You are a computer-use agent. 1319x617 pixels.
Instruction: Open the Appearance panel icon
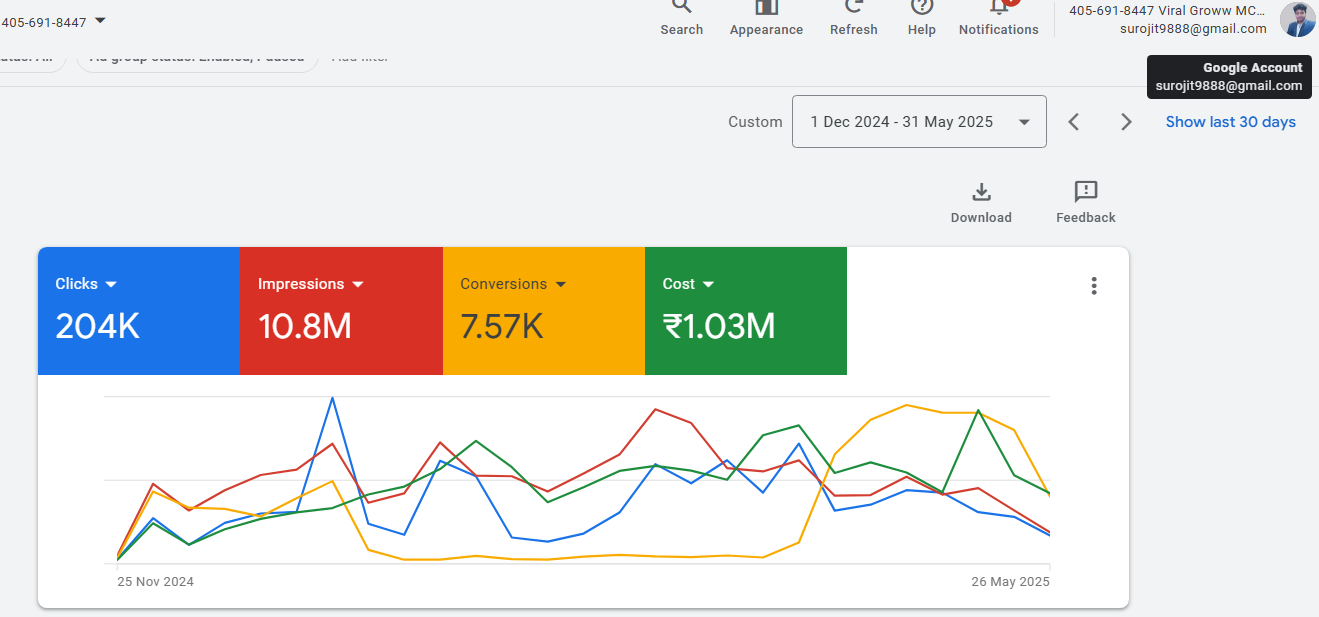tap(766, 8)
